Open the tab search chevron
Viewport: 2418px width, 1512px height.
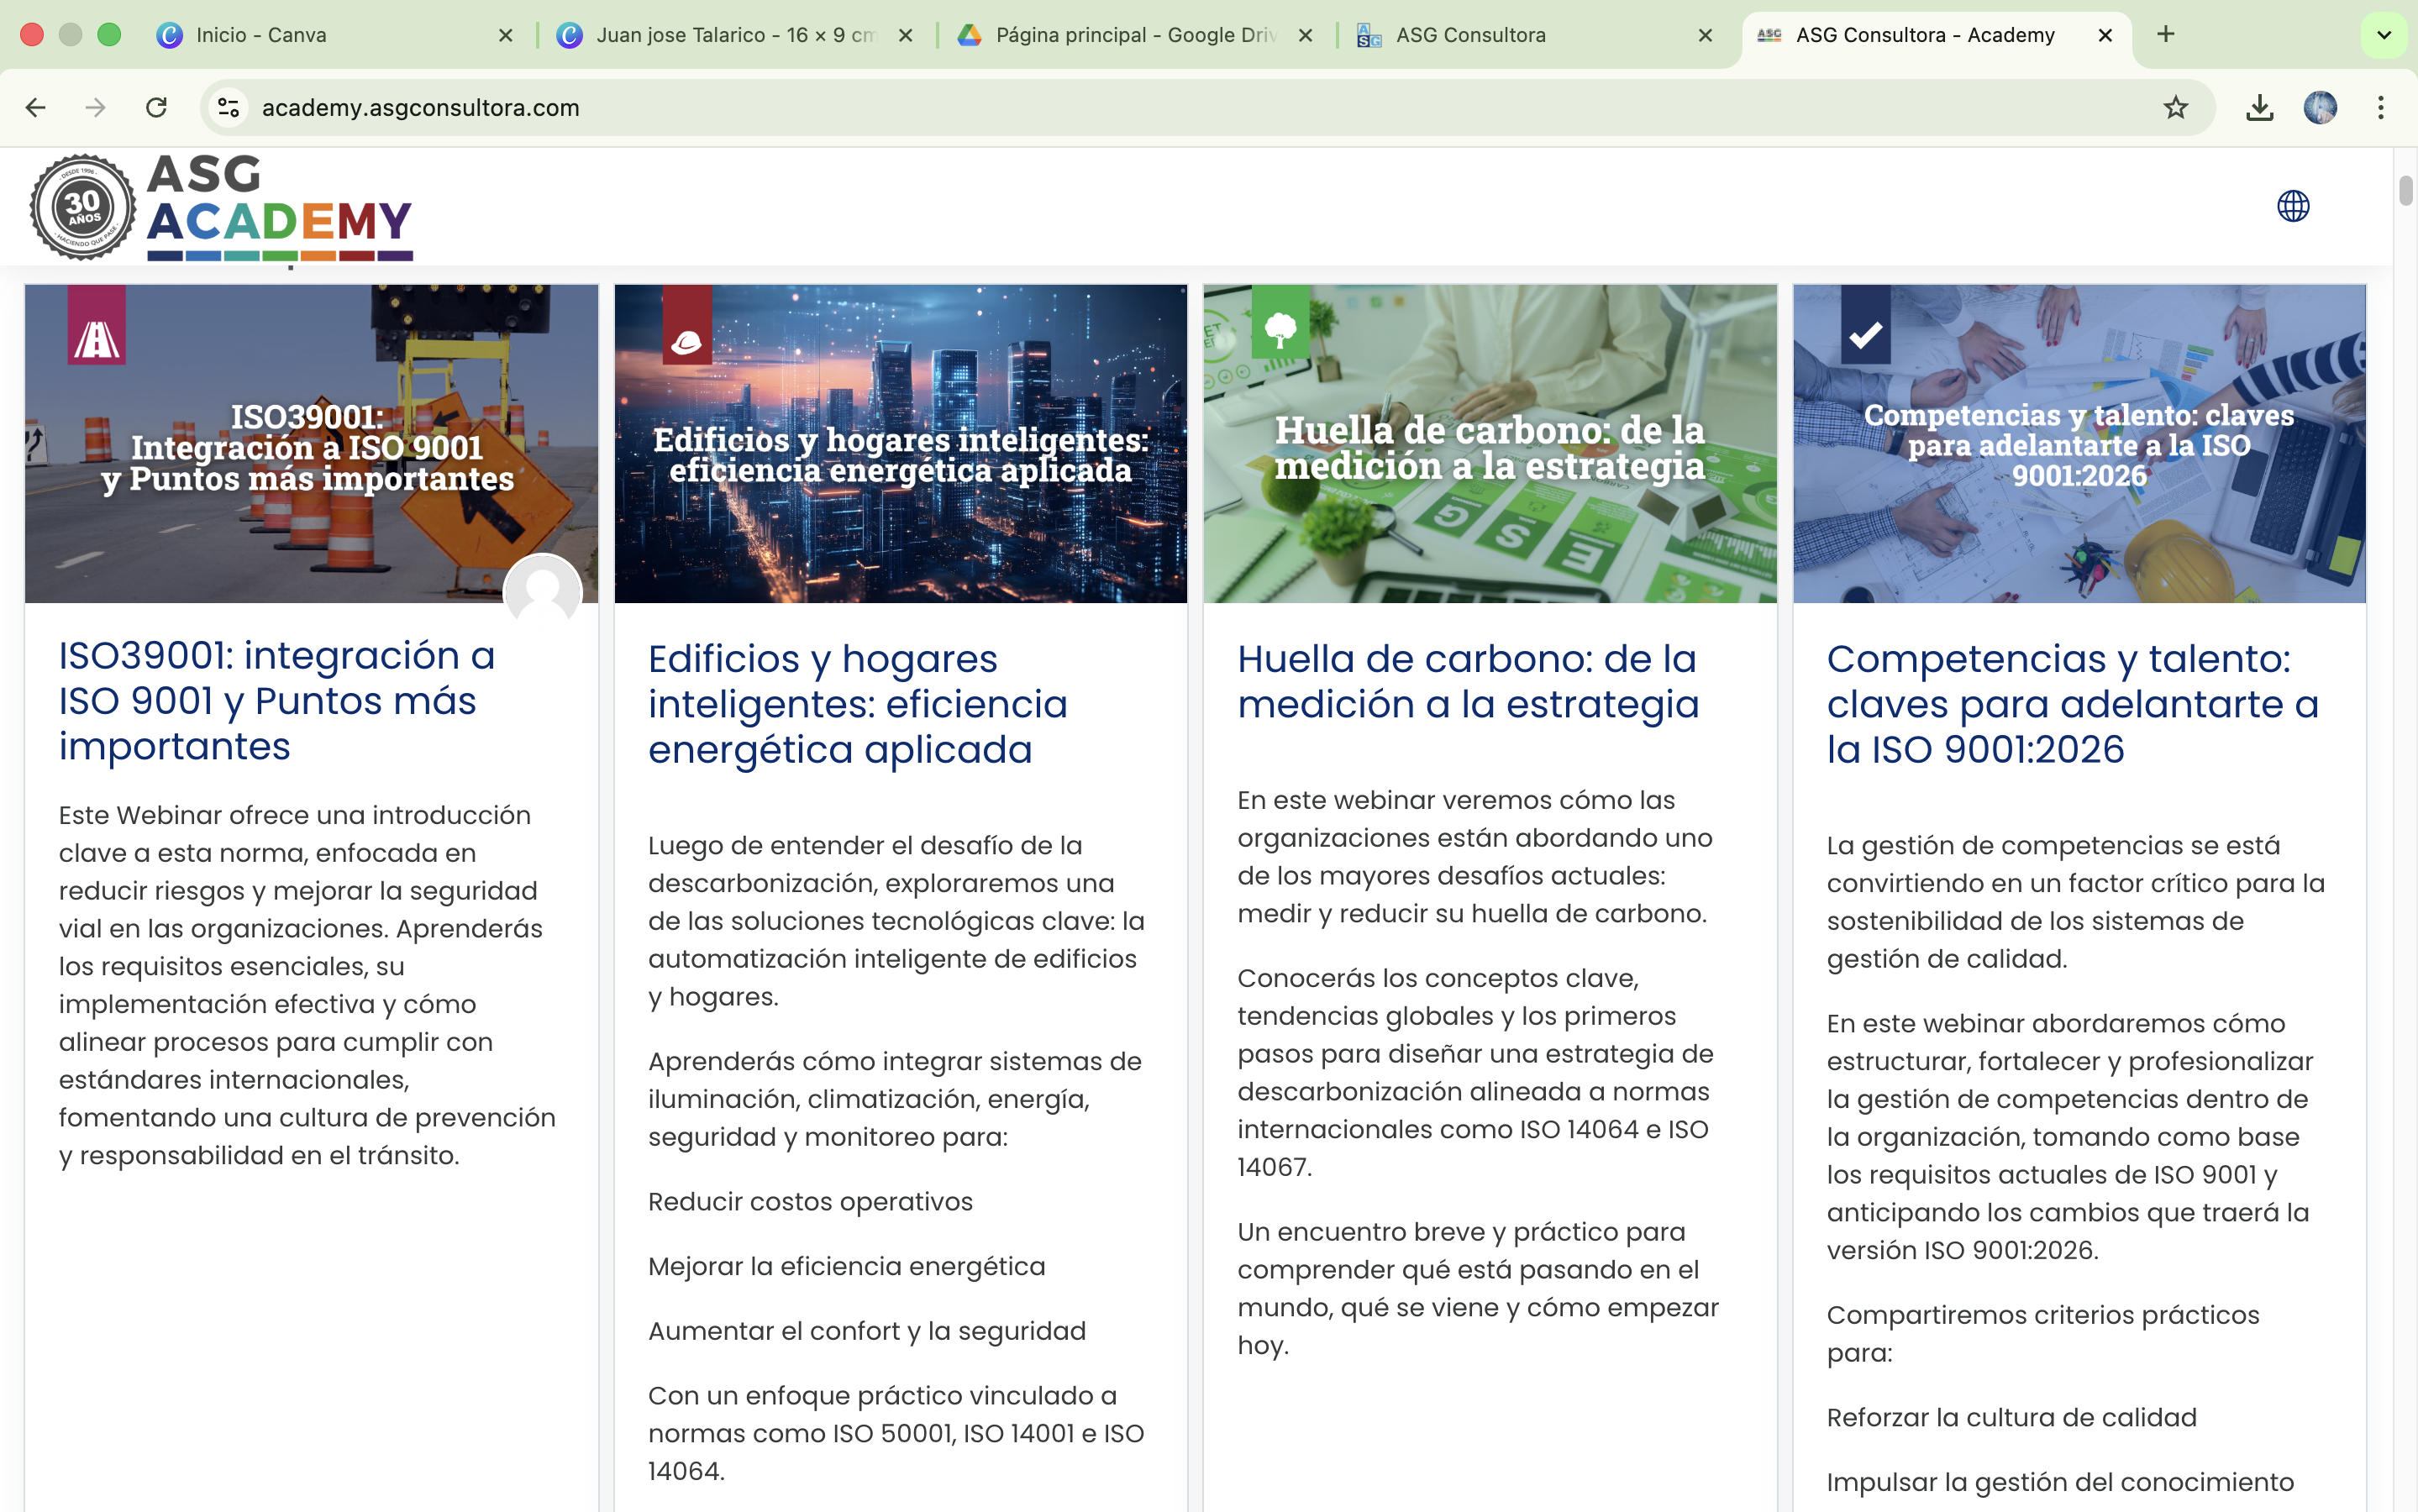point(2383,34)
